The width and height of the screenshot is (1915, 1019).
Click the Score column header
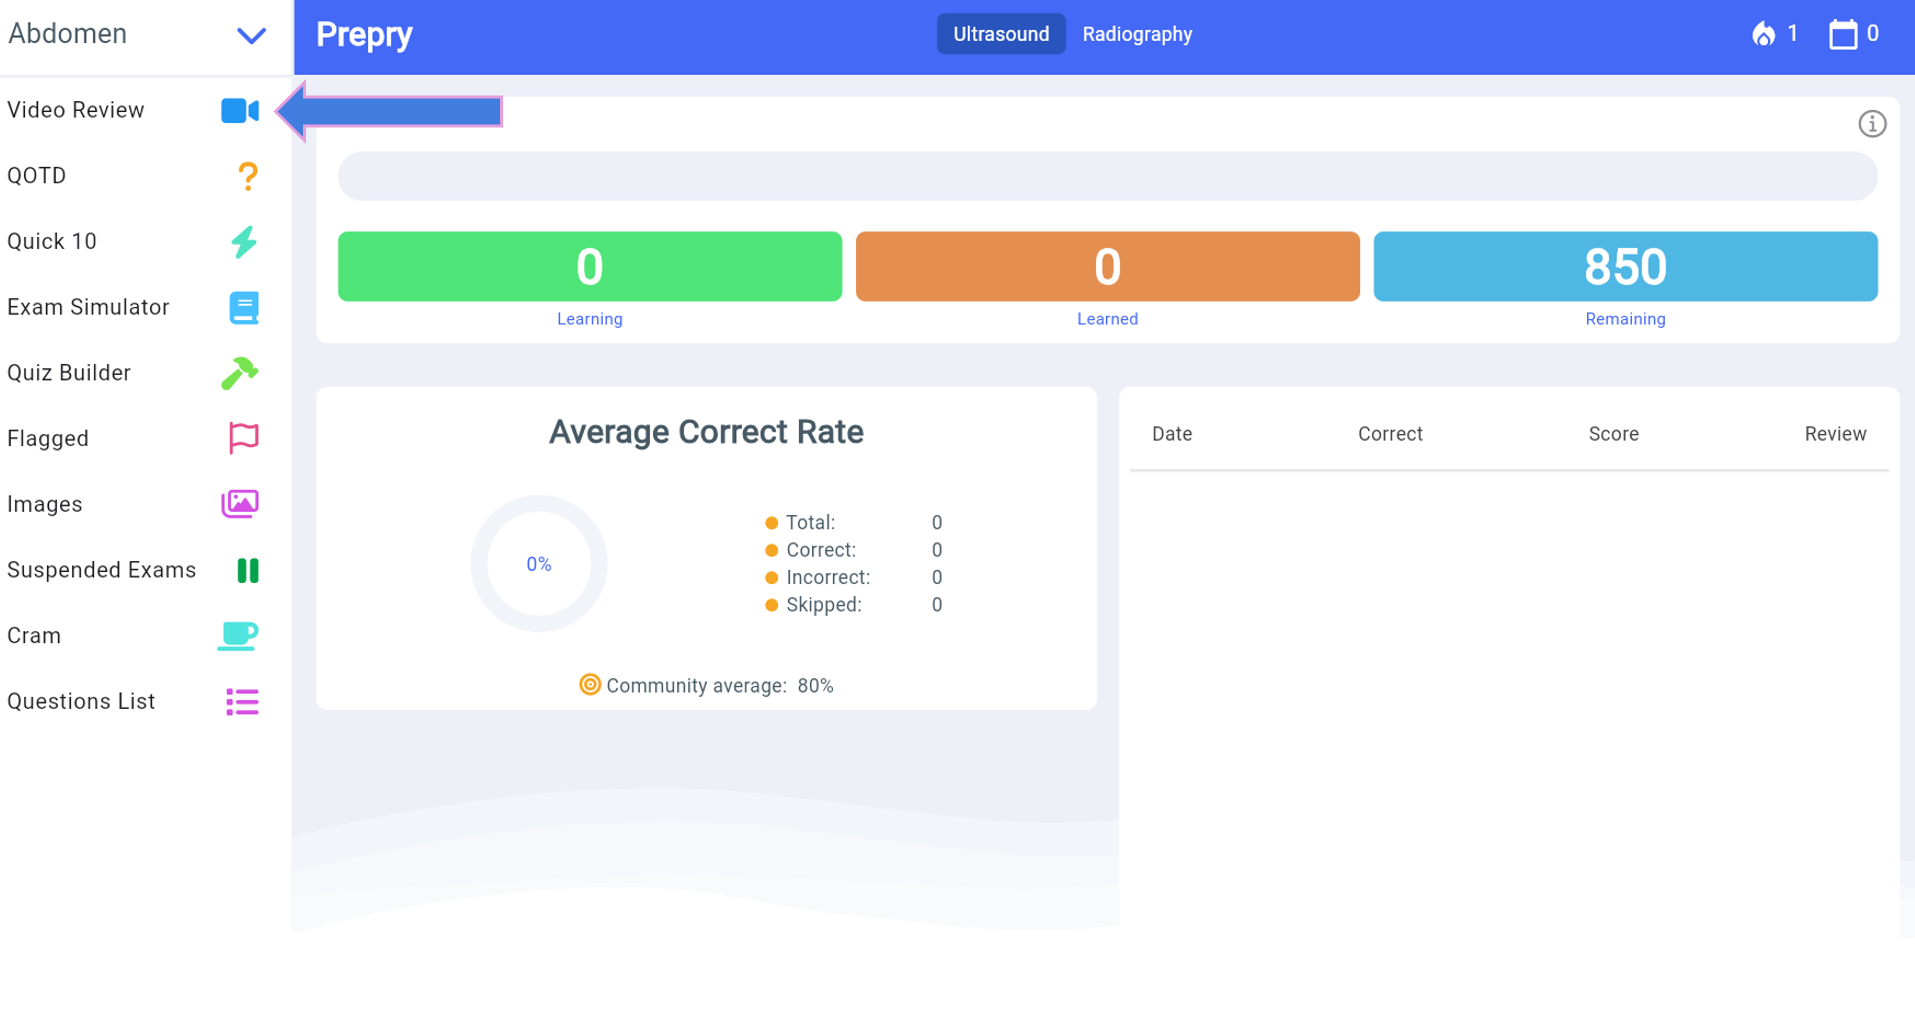click(1613, 434)
